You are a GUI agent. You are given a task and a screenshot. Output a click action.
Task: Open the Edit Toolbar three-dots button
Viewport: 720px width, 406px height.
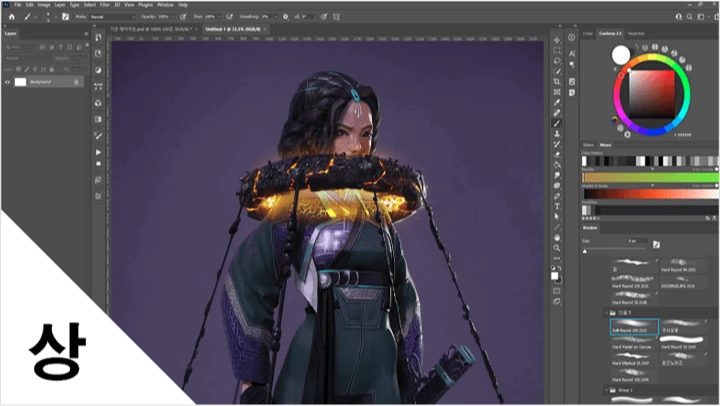click(557, 258)
